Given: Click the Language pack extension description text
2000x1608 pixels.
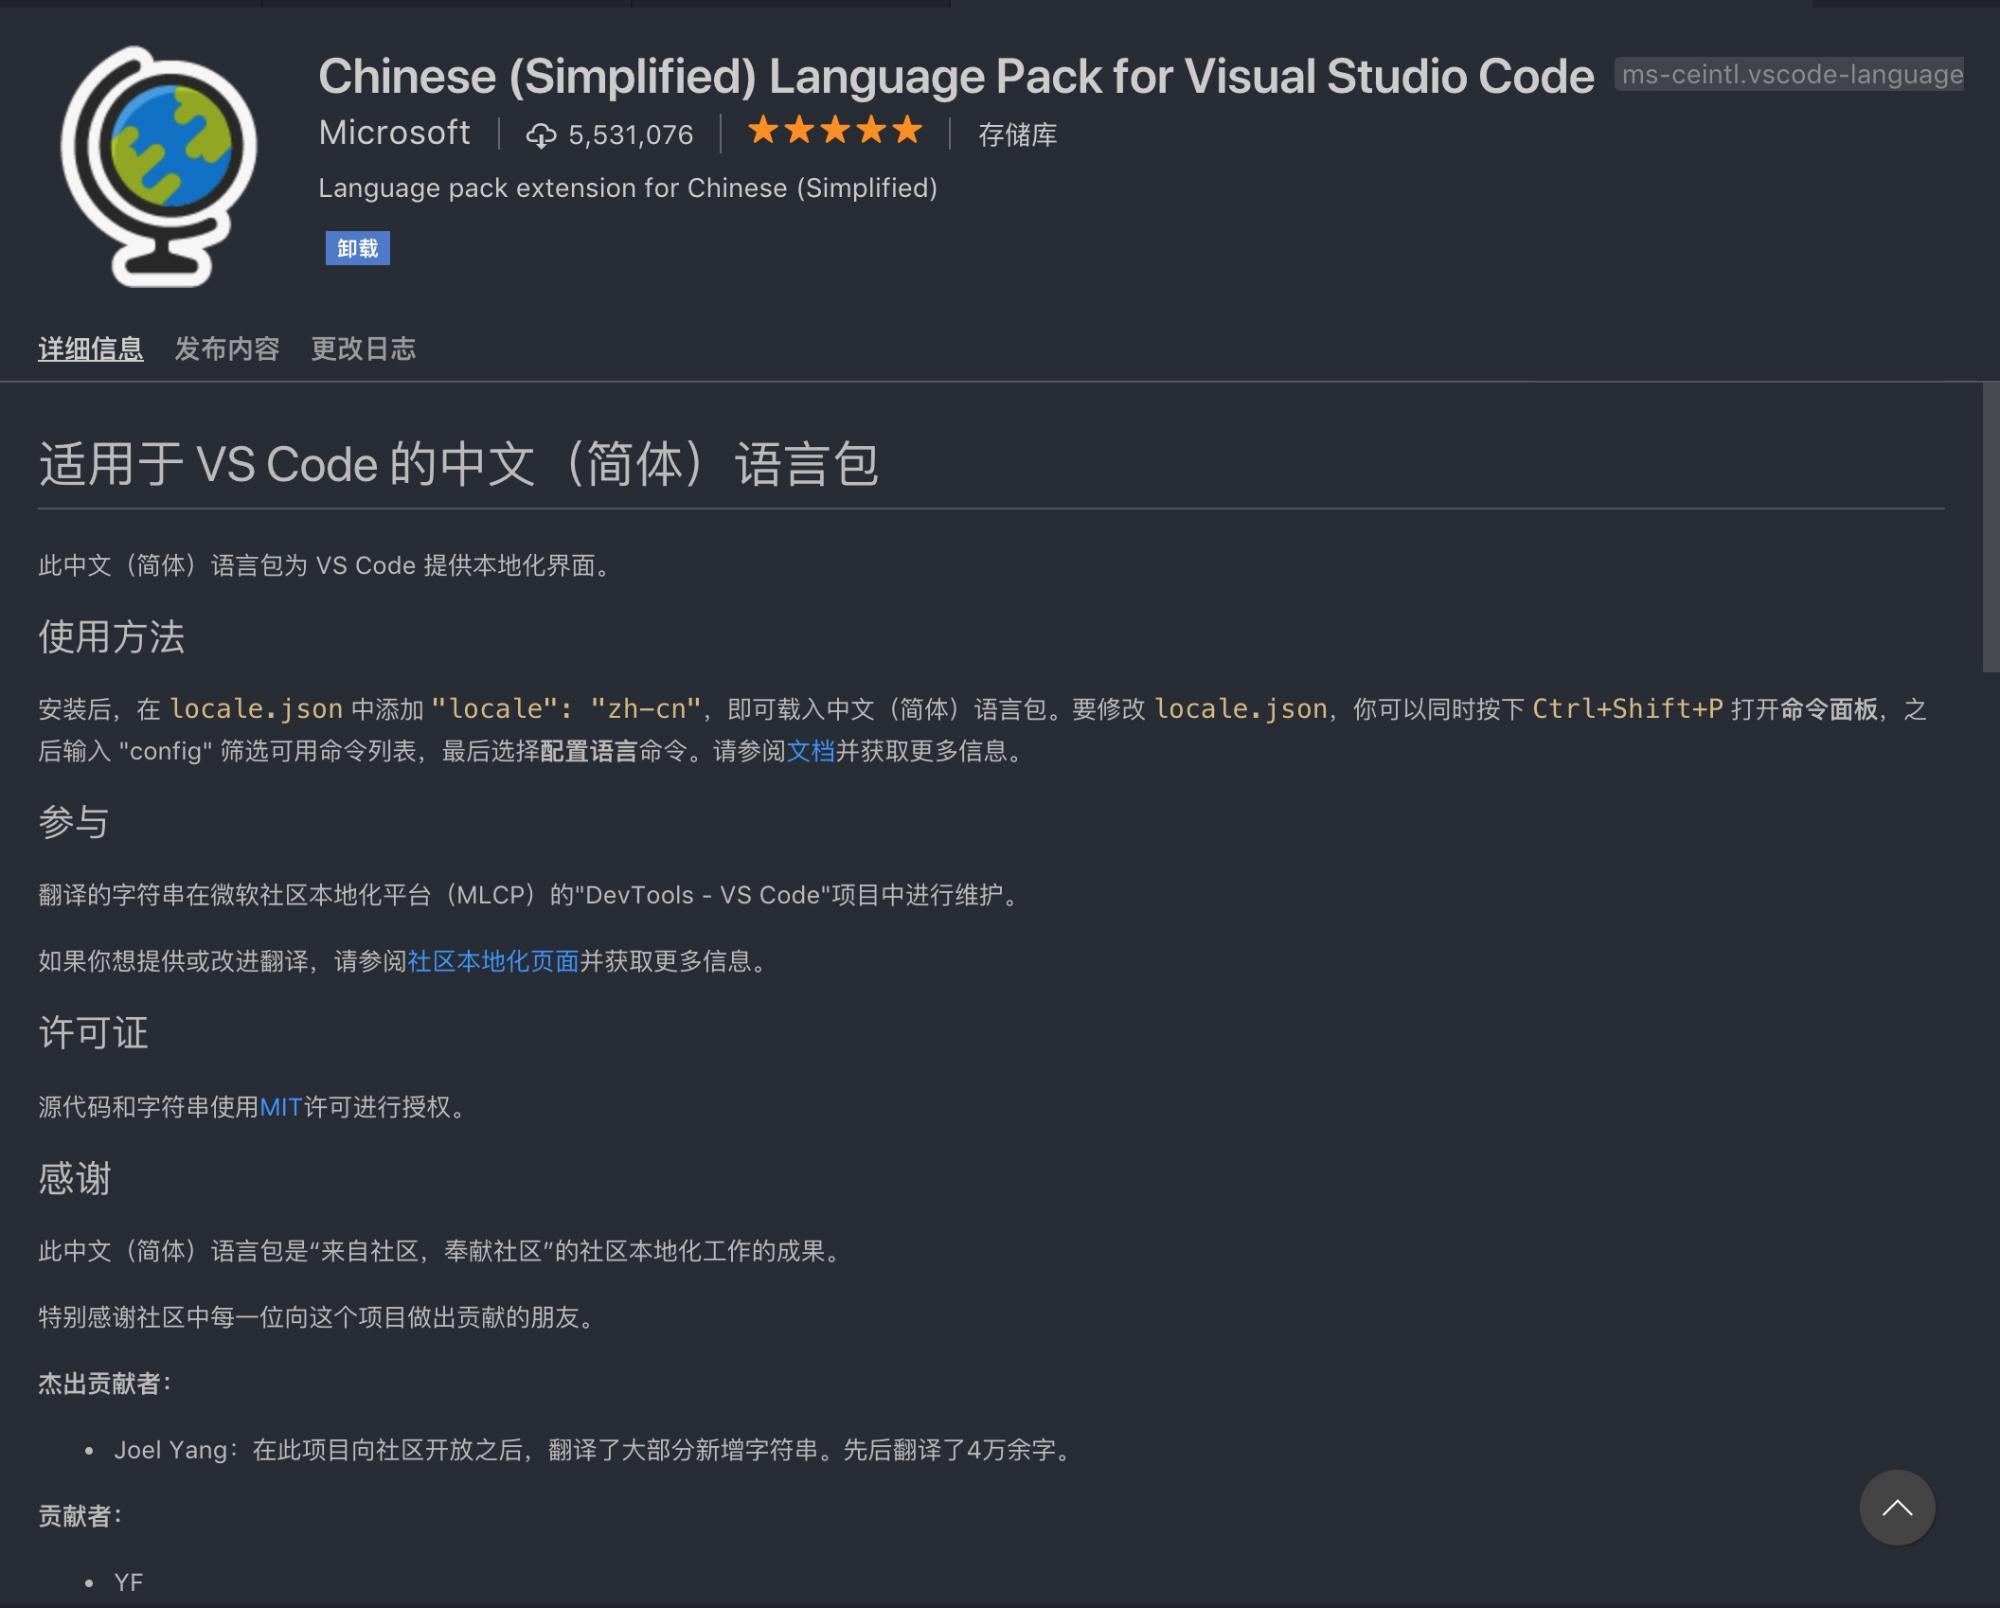Looking at the screenshot, I should [x=628, y=188].
